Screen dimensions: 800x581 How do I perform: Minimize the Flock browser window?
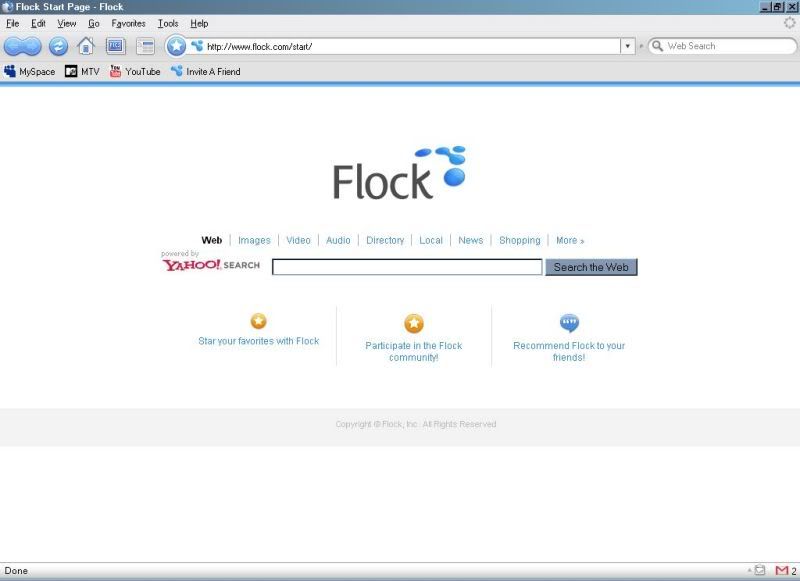(x=765, y=7)
